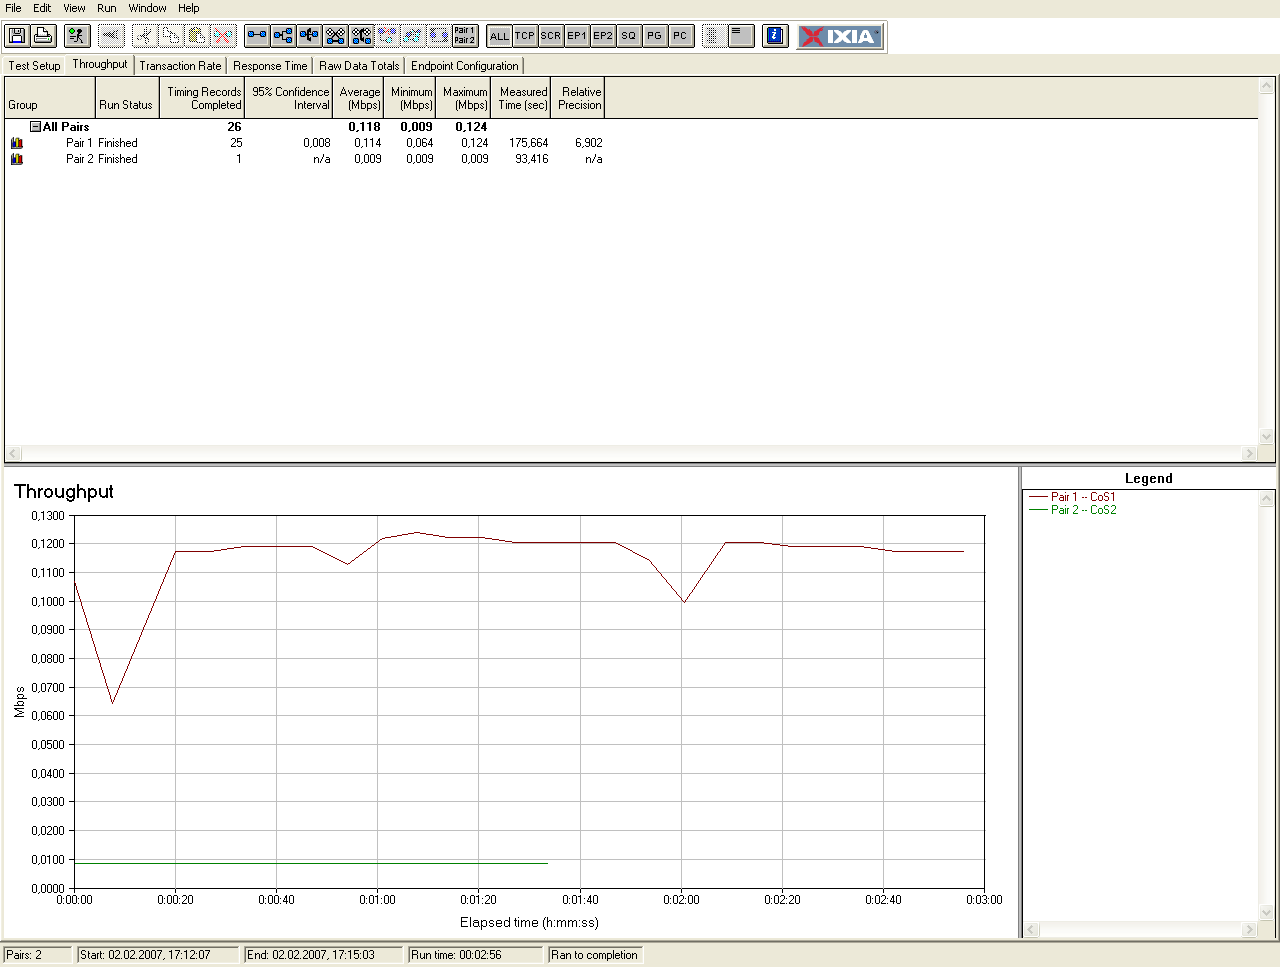The width and height of the screenshot is (1280, 967).
Task: Toggle the ALL filter button
Action: click(x=499, y=36)
